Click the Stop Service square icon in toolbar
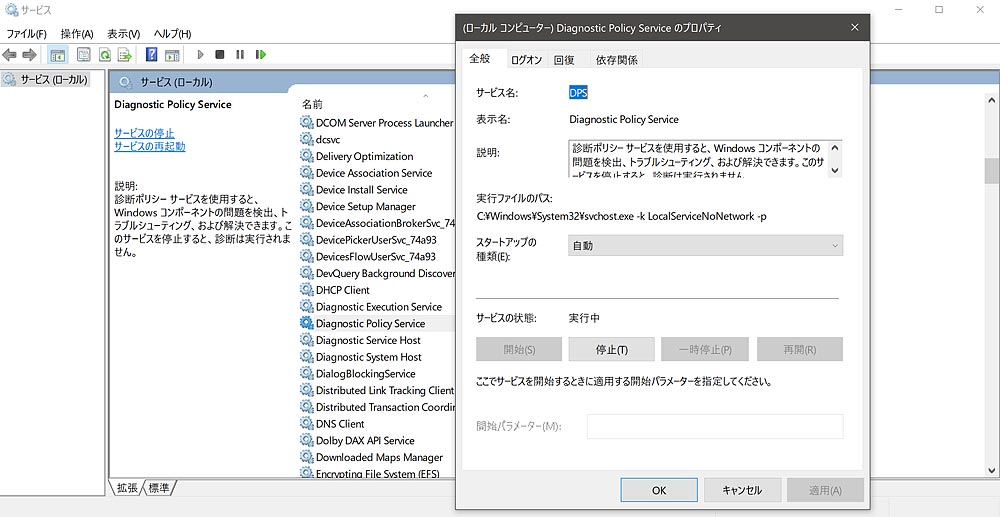 click(220, 55)
